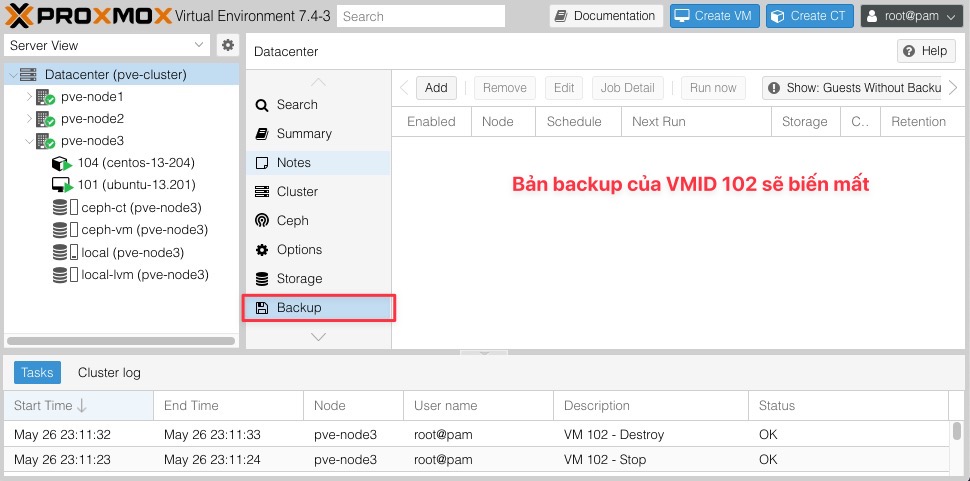Viewport: 970px width, 481px height.
Task: Click the pve-node2 server icon
Action: tap(45, 119)
